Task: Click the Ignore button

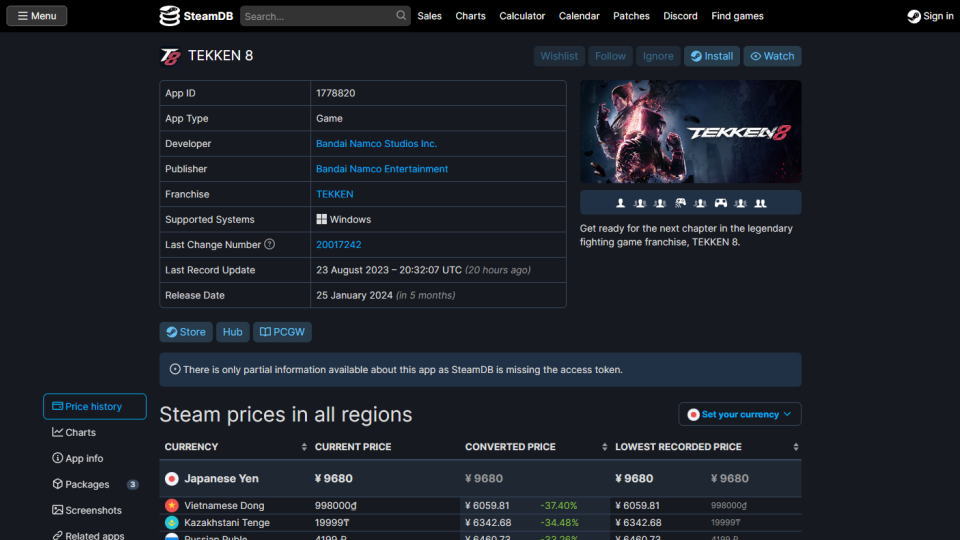Action: pyautogui.click(x=658, y=56)
